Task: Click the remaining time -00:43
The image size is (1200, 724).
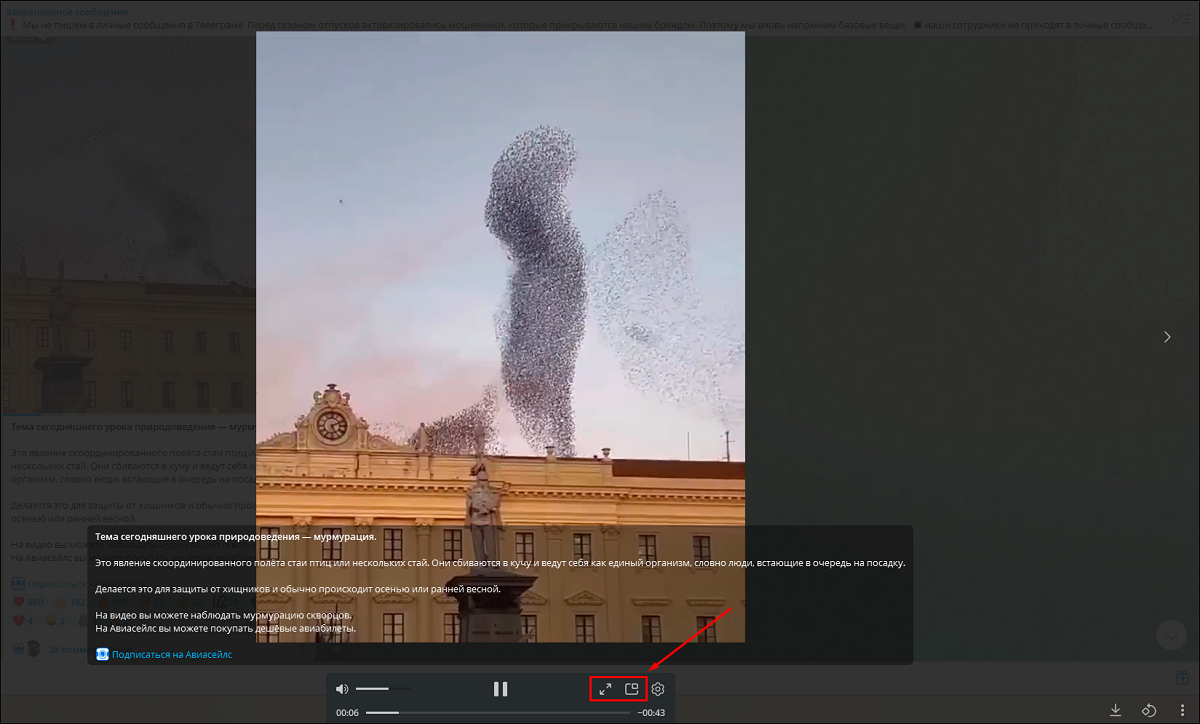Action: [x=652, y=713]
